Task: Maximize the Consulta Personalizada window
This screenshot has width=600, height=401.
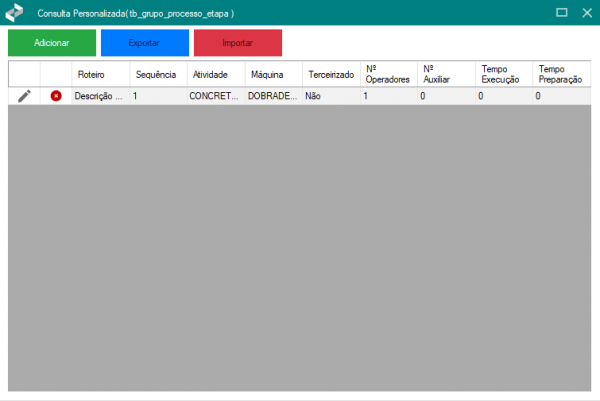Action: 561,13
